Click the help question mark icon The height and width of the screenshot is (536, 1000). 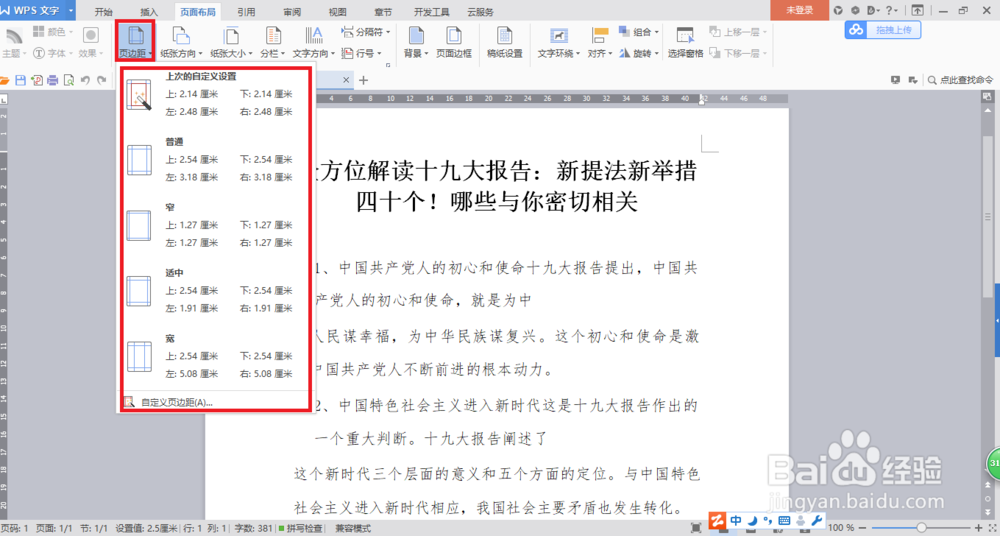[x=888, y=10]
